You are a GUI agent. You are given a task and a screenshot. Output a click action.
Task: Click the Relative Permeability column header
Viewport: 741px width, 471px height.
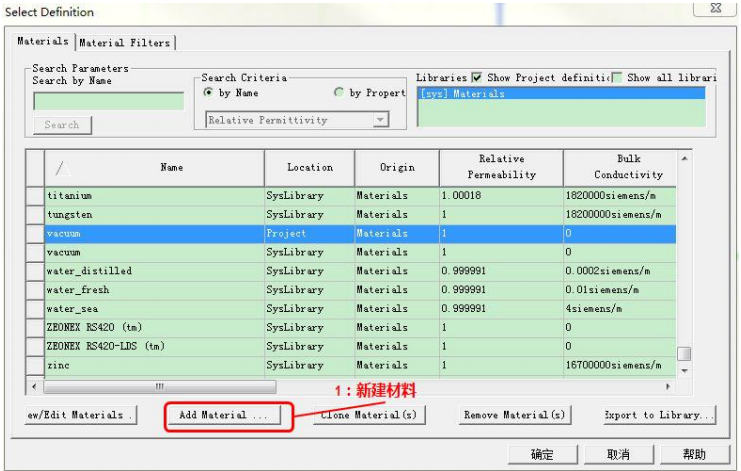click(x=501, y=168)
